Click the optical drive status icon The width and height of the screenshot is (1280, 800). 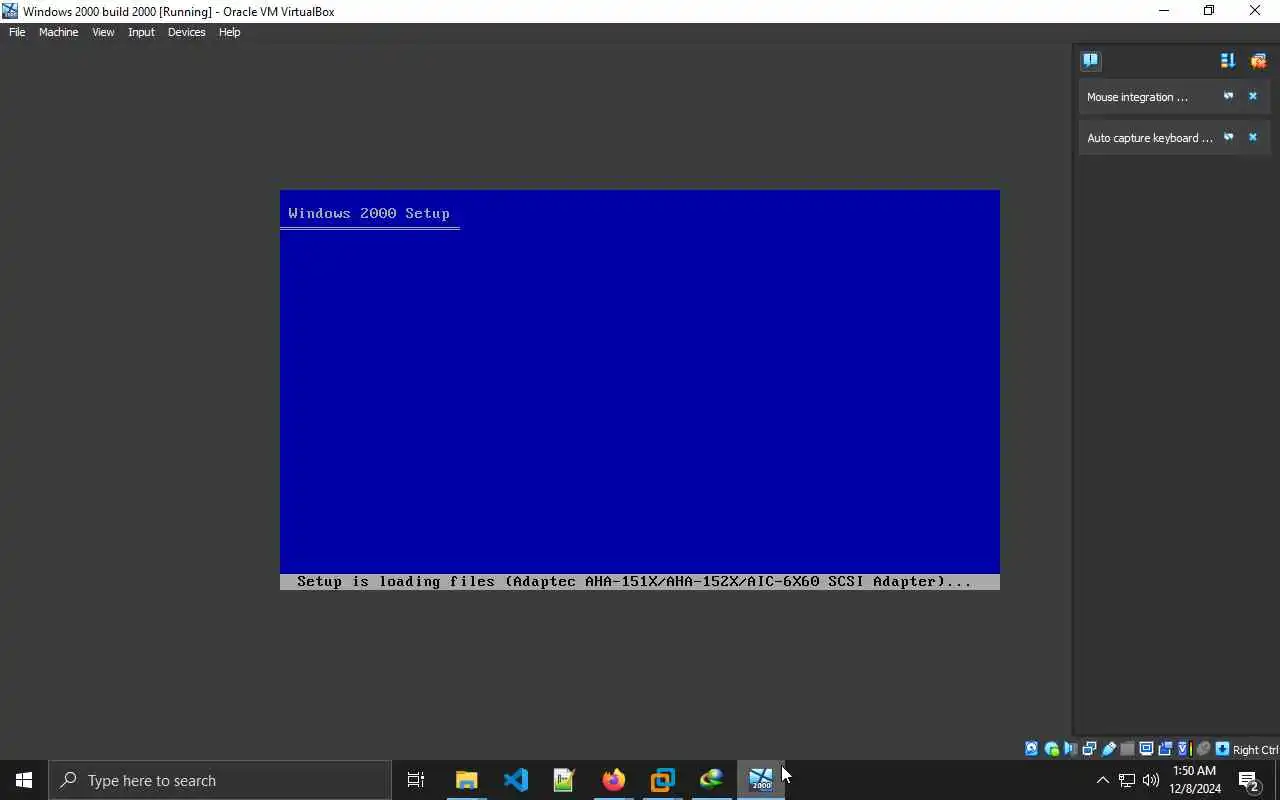pos(1051,749)
